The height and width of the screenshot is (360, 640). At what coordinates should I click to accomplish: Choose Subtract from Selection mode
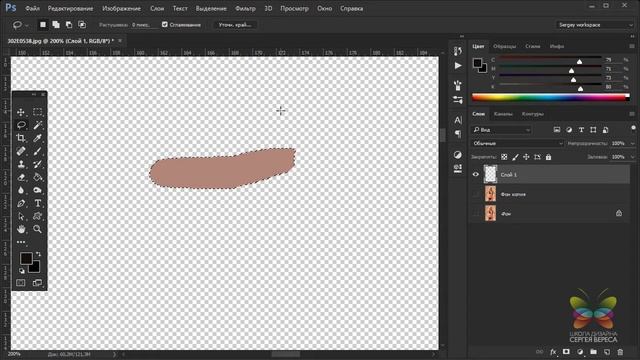pos(69,25)
